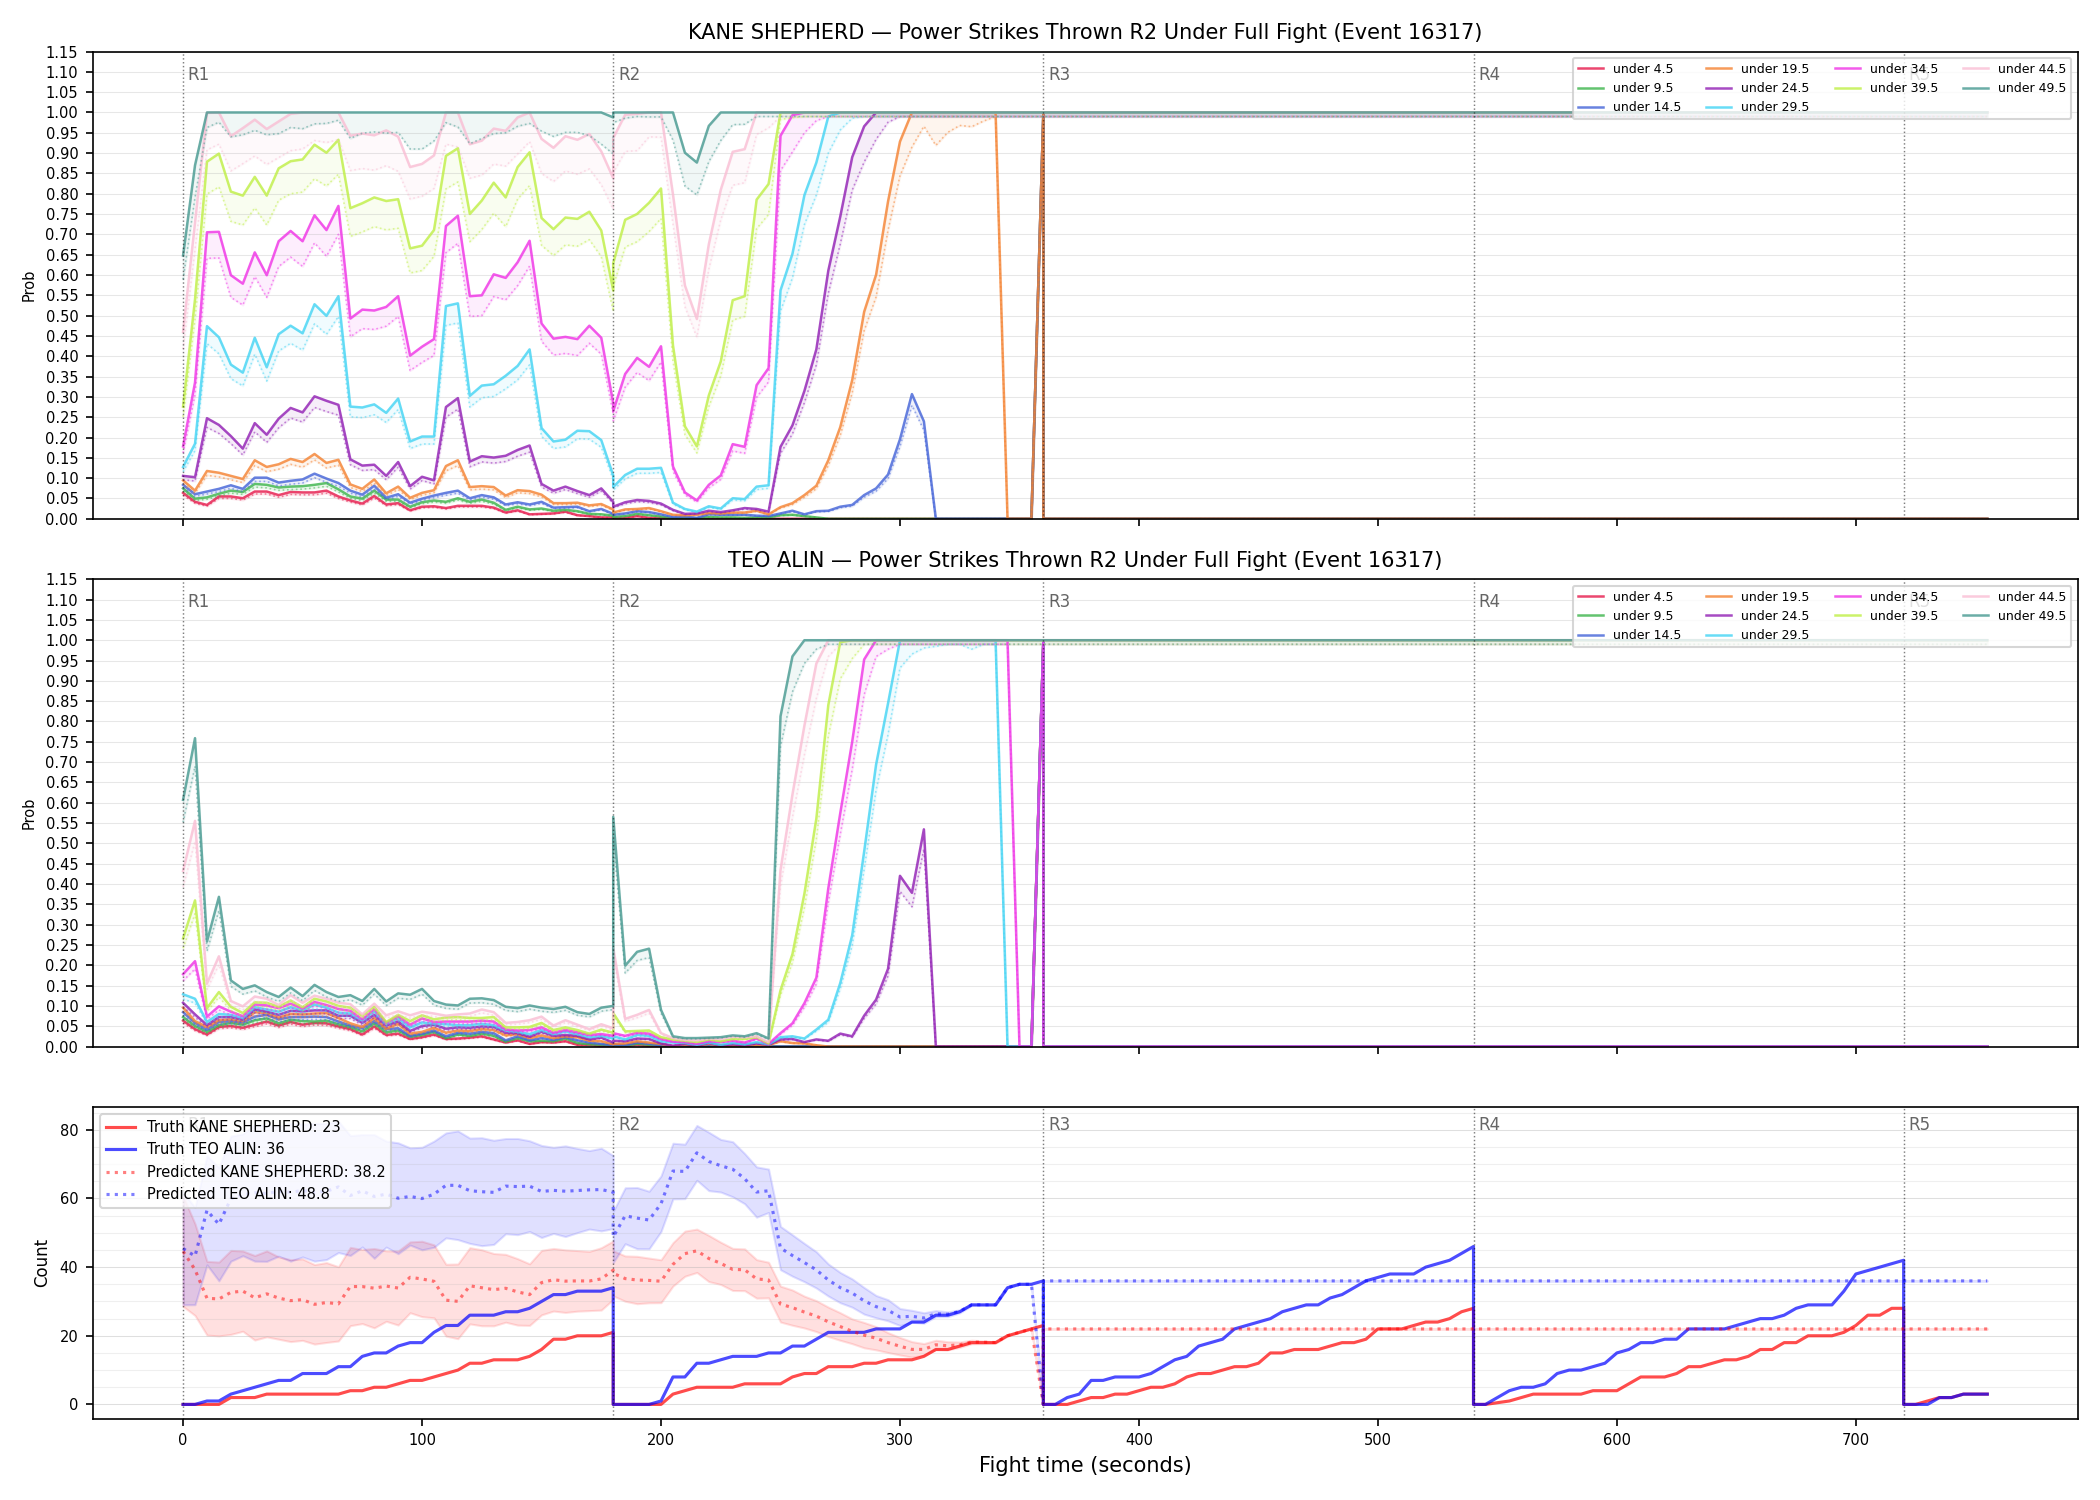Click the R1 round marker in Kane Shepherd chart
Screen dimensions: 2100x1500
click(x=198, y=74)
